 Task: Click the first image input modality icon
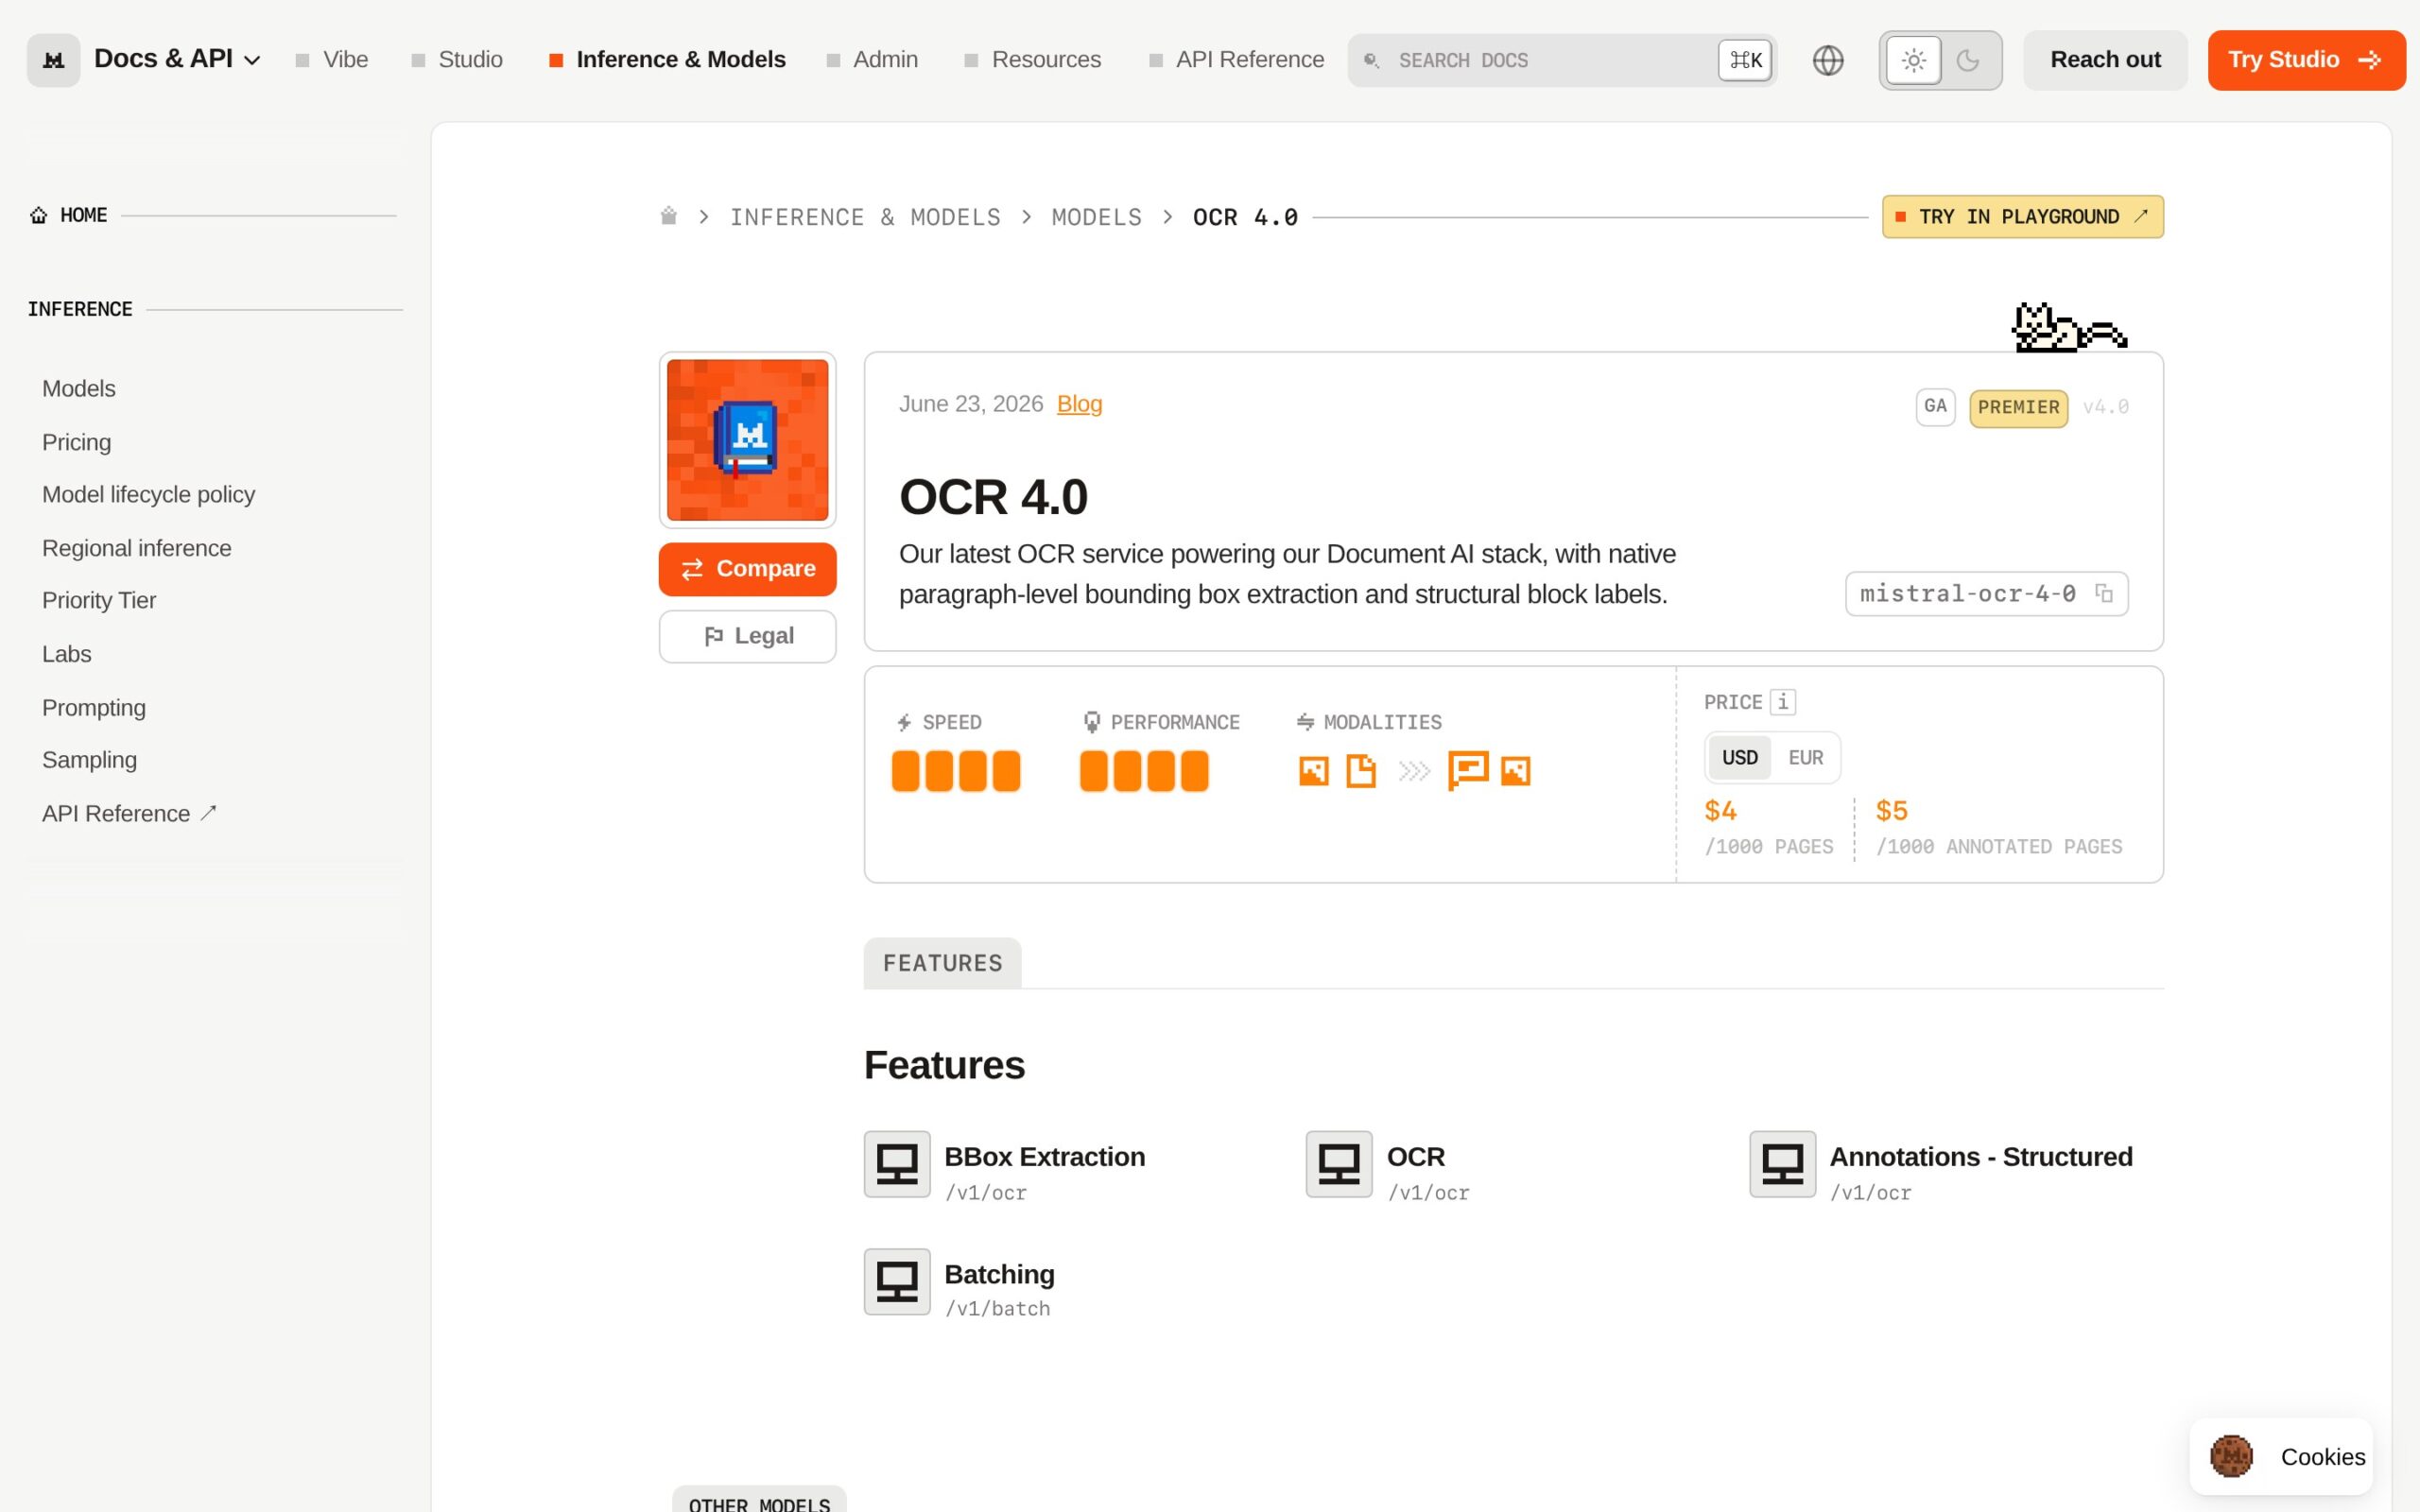coord(1313,771)
